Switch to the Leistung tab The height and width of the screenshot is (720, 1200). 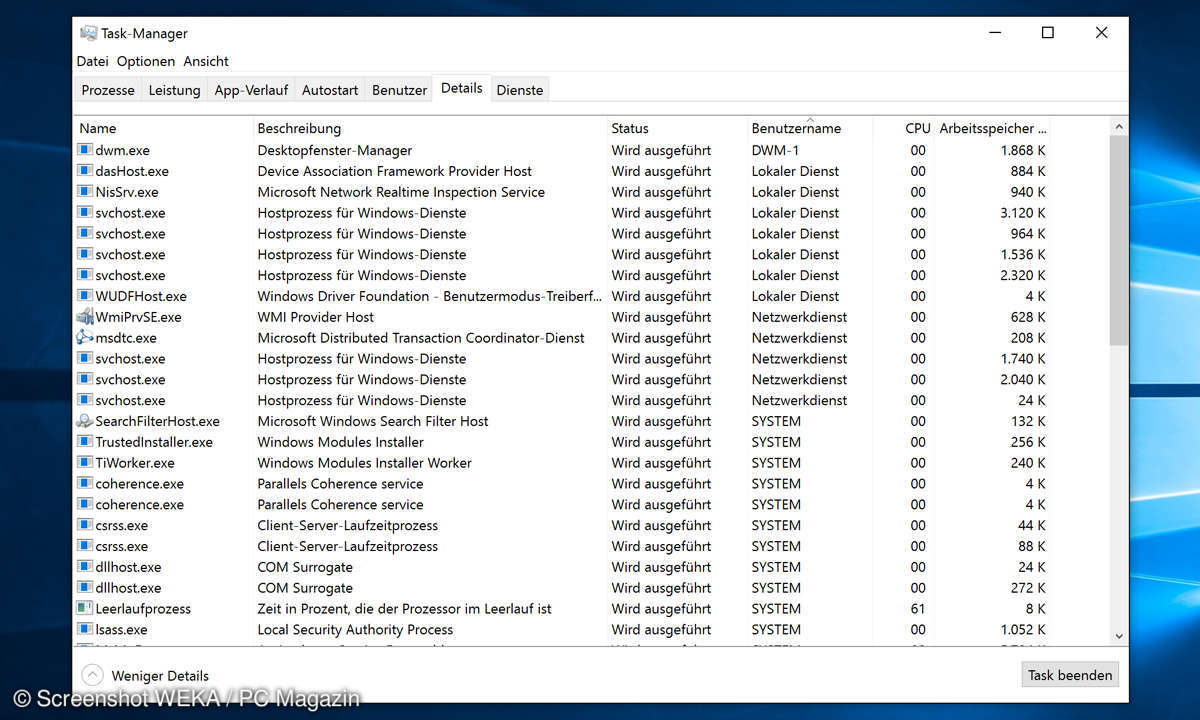pyautogui.click(x=174, y=90)
